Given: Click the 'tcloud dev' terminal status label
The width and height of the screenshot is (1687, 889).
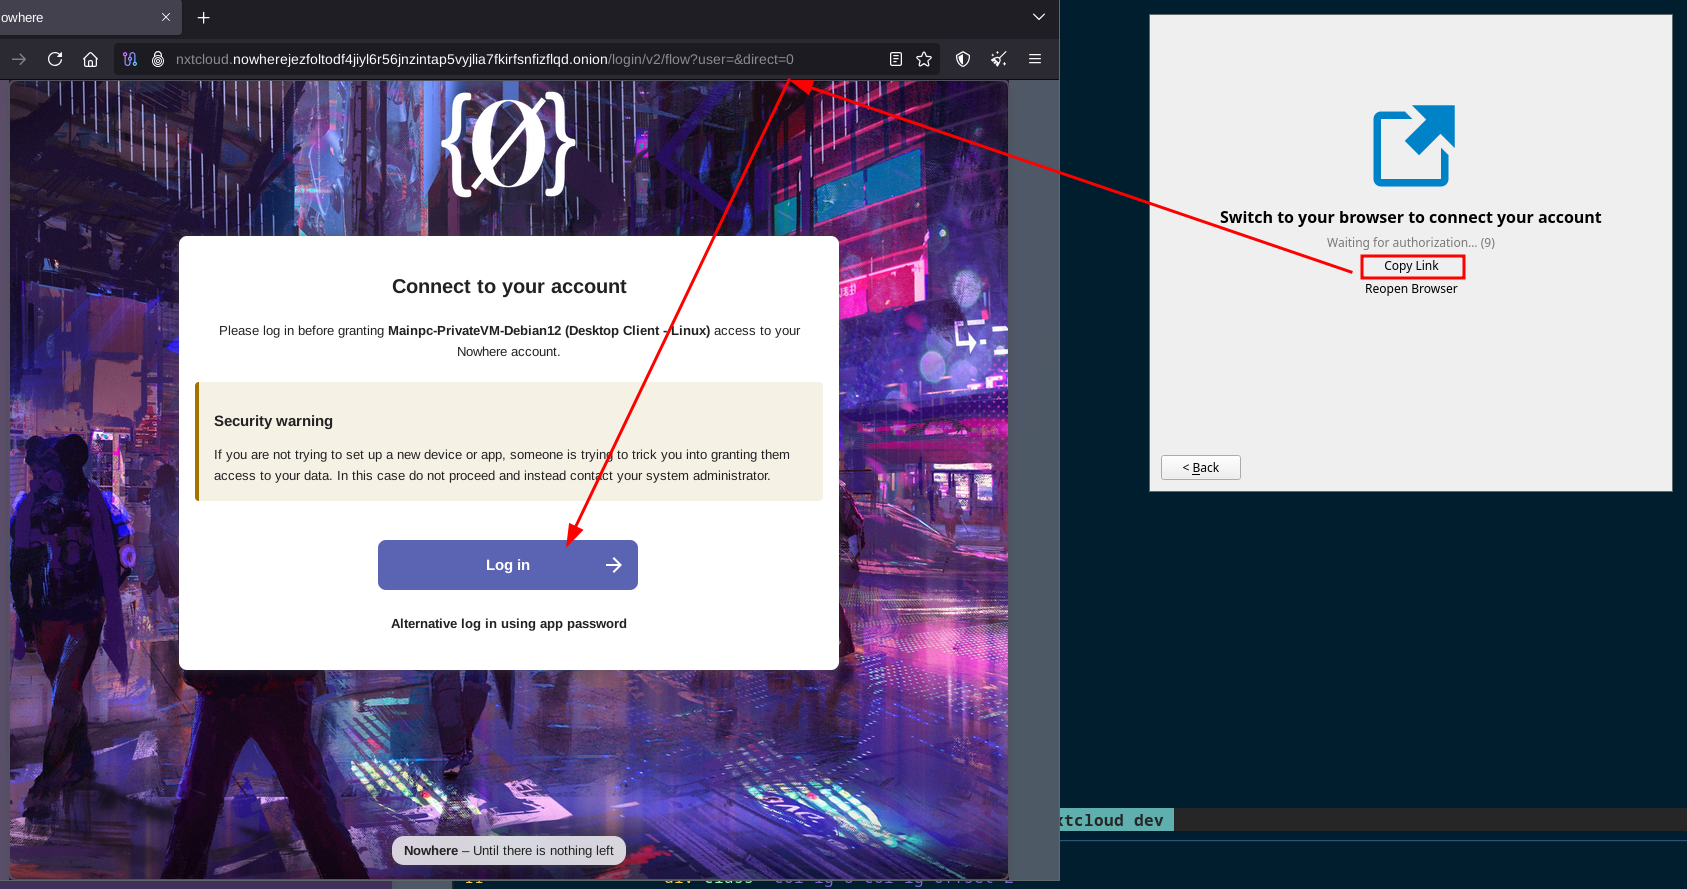Looking at the screenshot, I should [x=1113, y=820].
